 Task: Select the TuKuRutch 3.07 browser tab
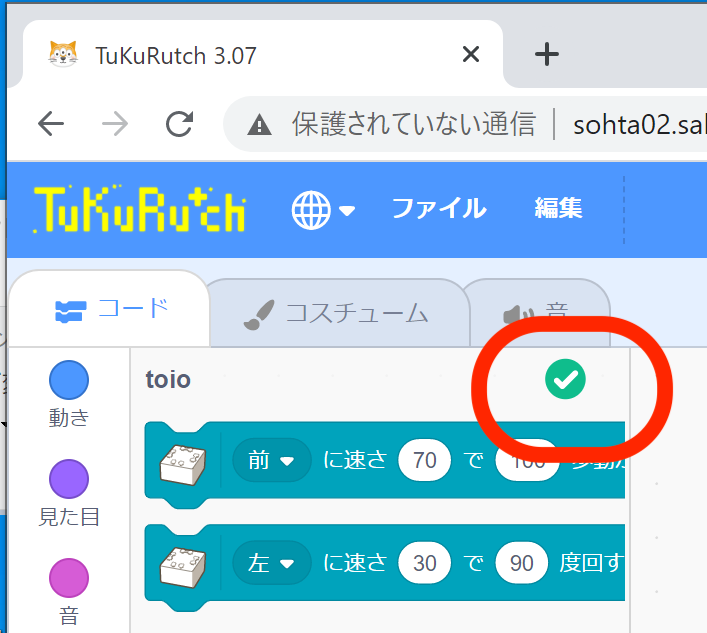262,55
